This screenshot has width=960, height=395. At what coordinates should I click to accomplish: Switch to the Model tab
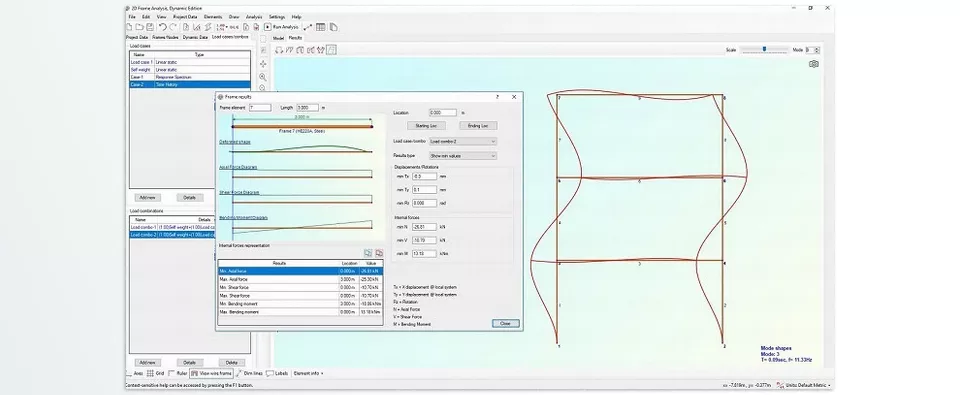coord(279,38)
